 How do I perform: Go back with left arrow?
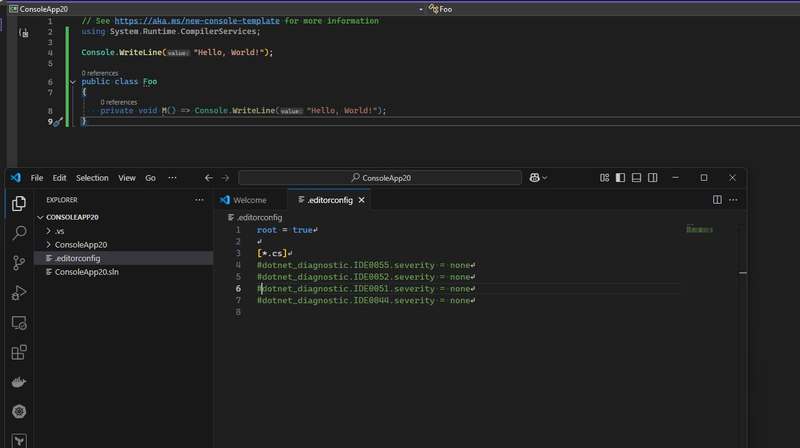click(x=209, y=178)
